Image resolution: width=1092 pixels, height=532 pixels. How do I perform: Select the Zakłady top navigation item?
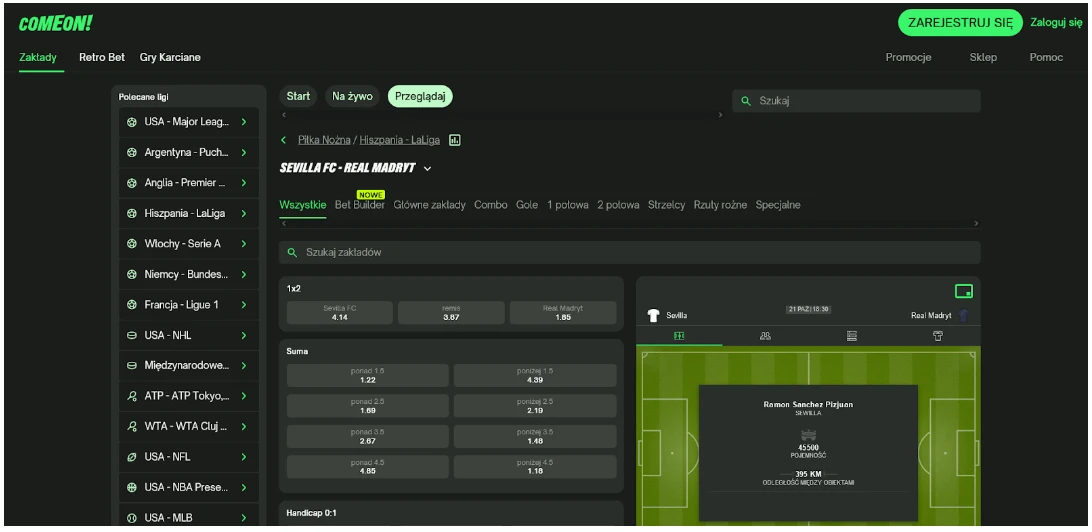coord(38,57)
